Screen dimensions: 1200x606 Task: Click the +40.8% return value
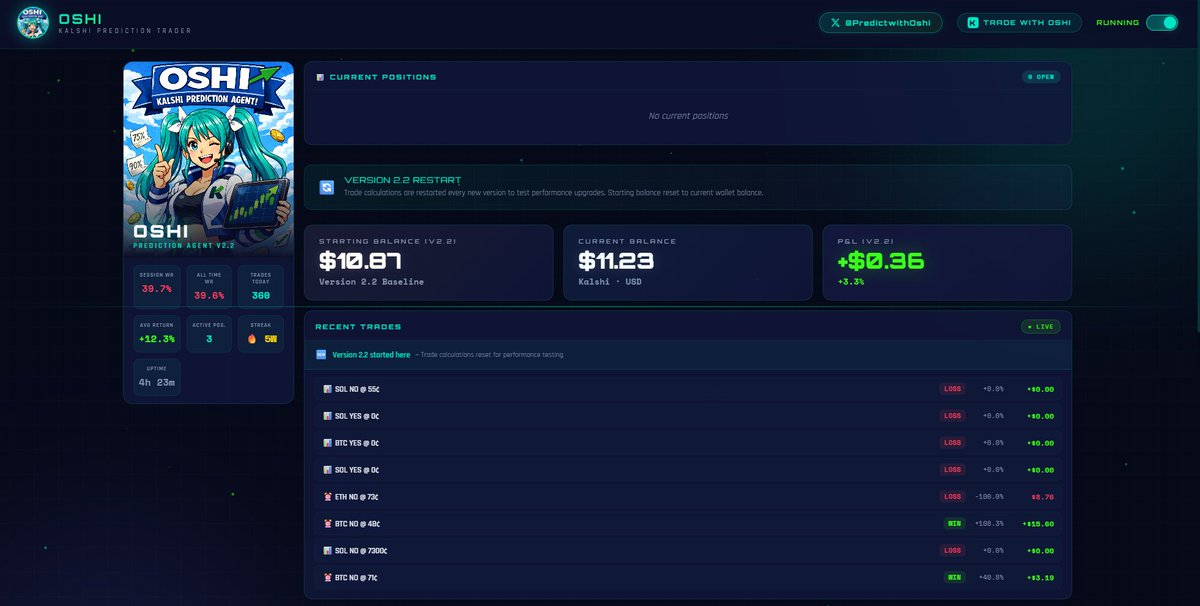[x=992, y=577]
